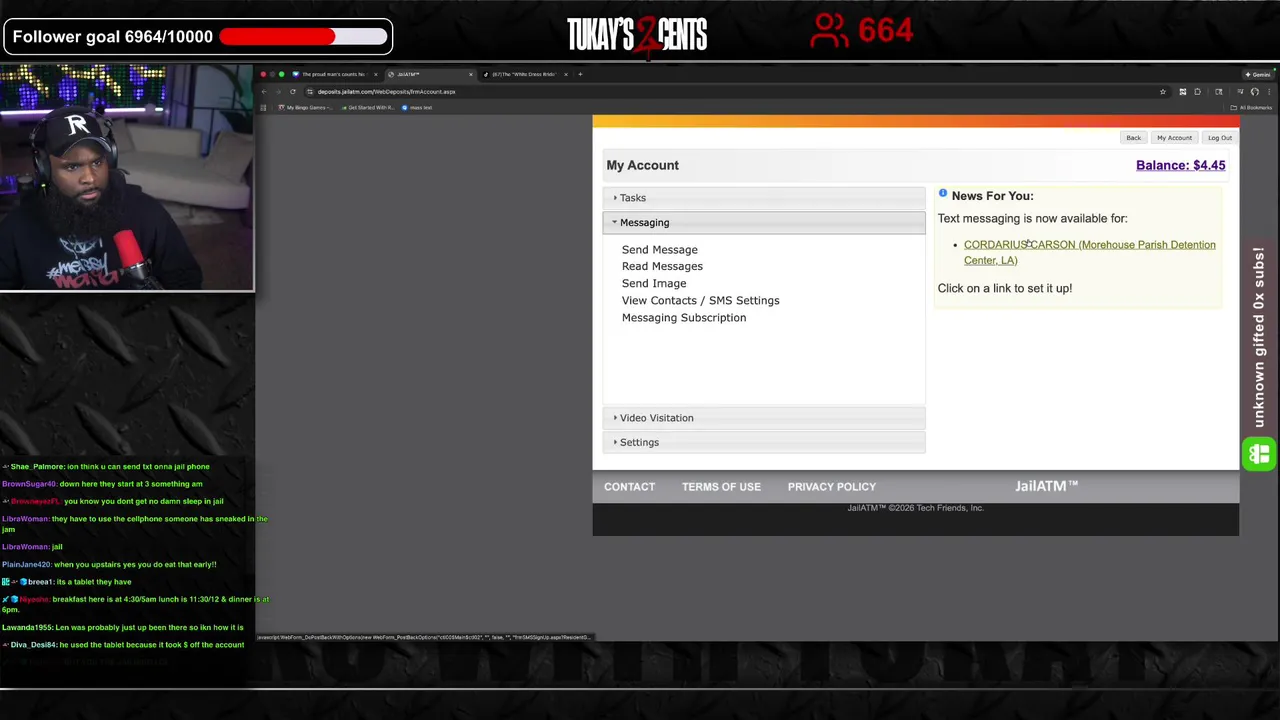Switch to the proud man's counts tab
Image resolution: width=1280 pixels, height=720 pixels.
coord(335,74)
